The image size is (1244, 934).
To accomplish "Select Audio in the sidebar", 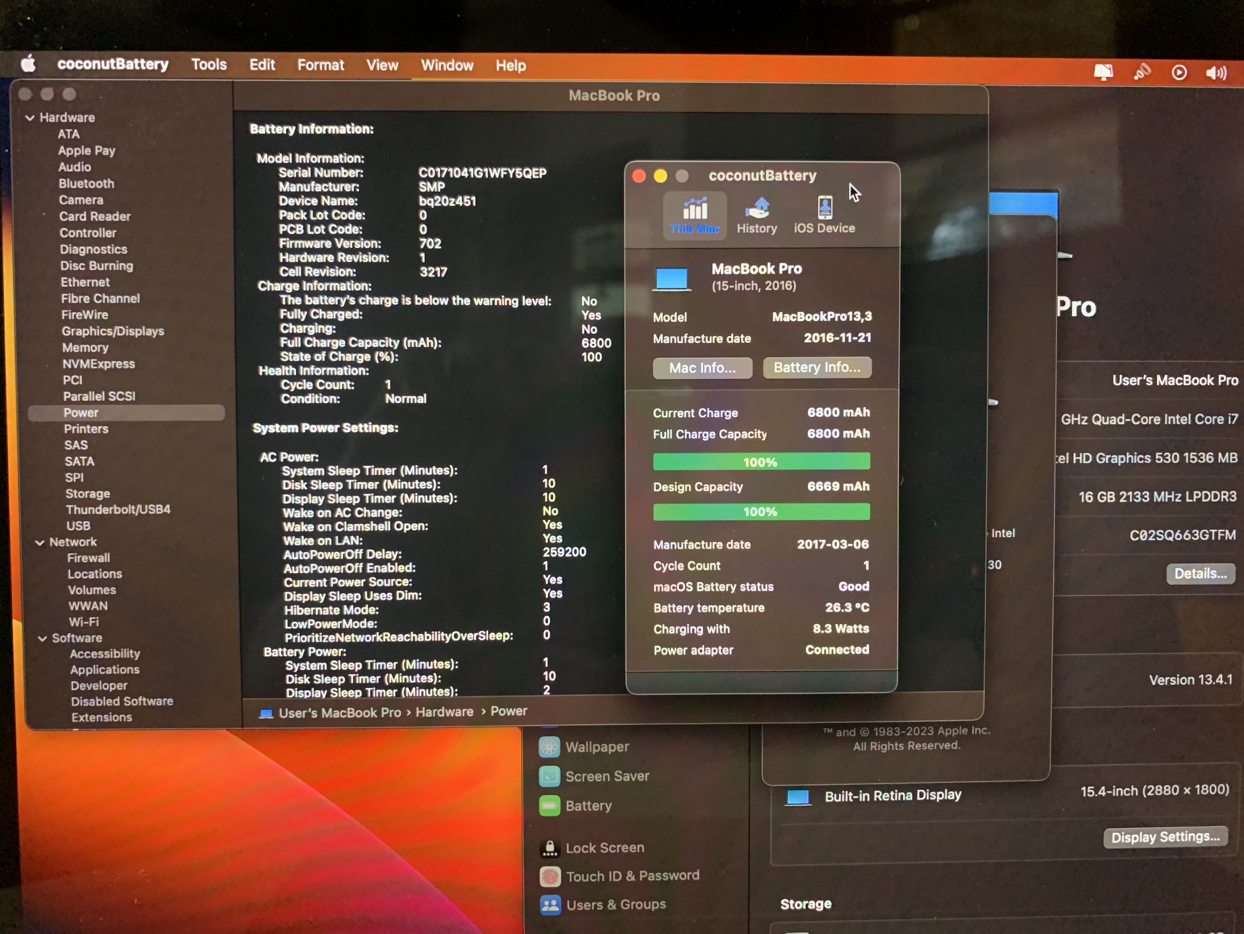I will tap(75, 167).
